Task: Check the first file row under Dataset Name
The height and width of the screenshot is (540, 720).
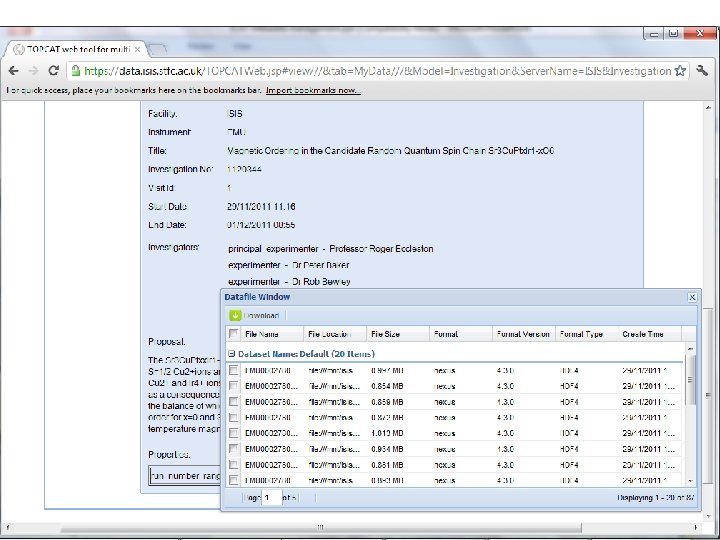Action: [x=233, y=370]
